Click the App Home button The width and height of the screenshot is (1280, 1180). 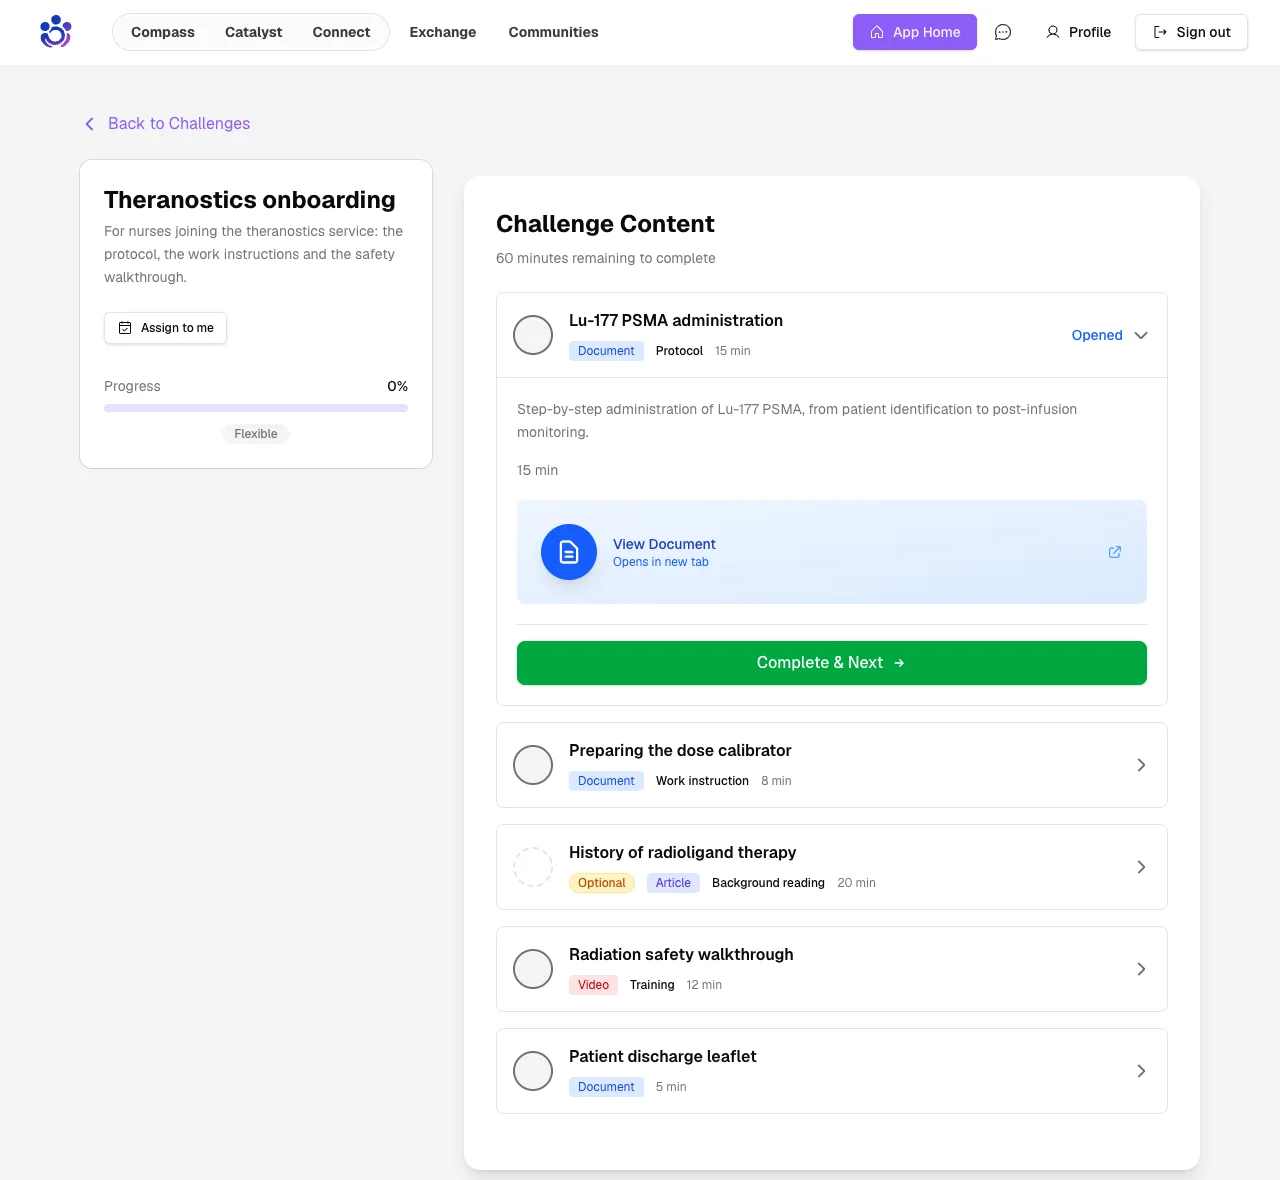point(915,32)
